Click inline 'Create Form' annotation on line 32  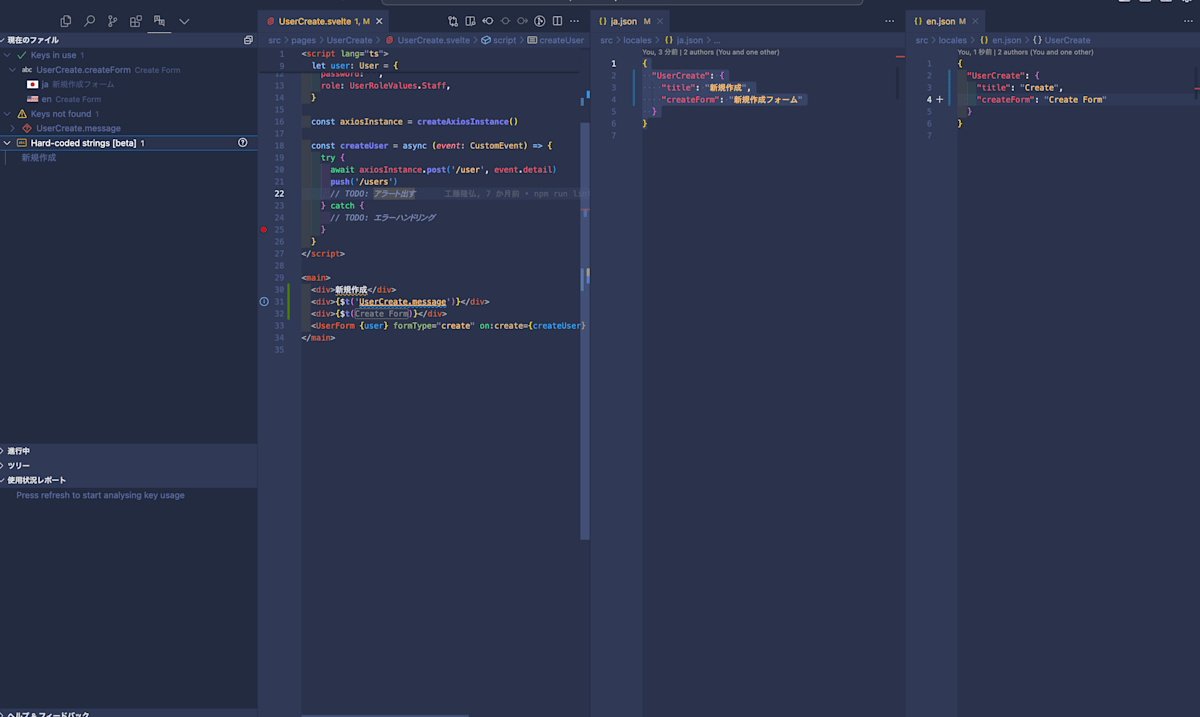(x=384, y=313)
